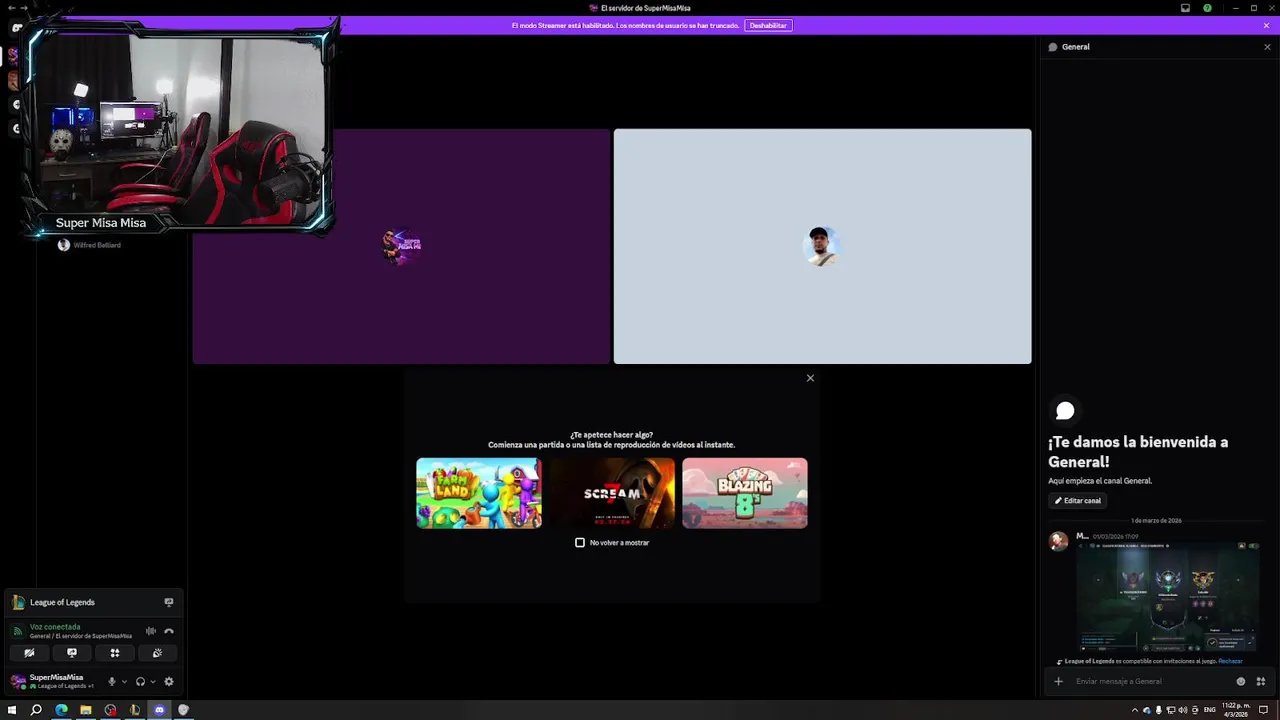1280x720 pixels.
Task: Deafen with the headphones icon
Action: pyautogui.click(x=140, y=681)
